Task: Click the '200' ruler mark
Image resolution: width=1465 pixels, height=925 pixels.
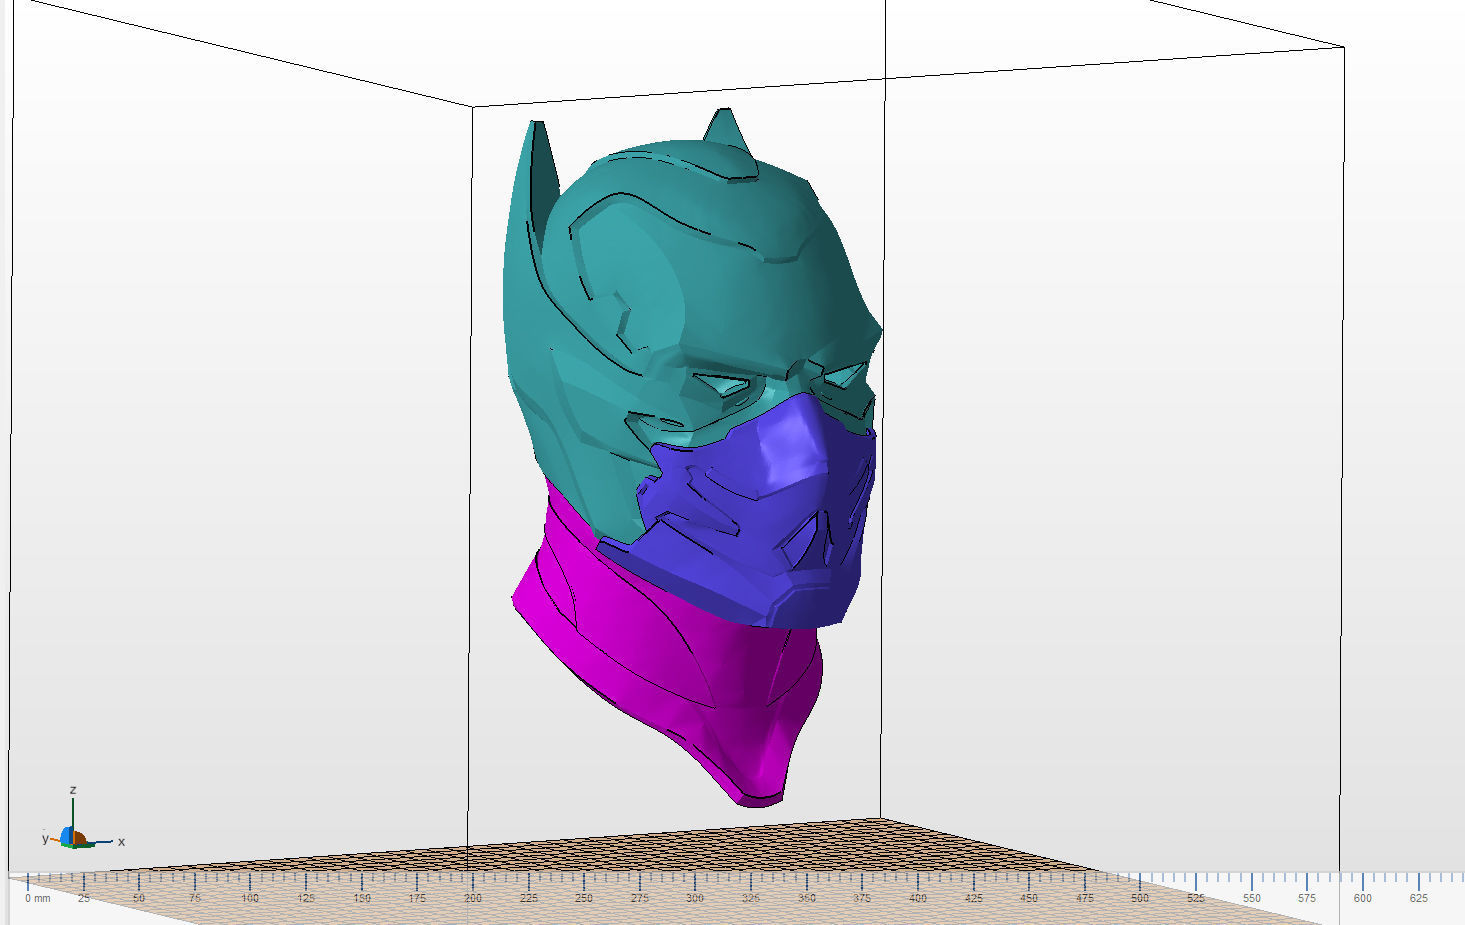Action: 473,898
